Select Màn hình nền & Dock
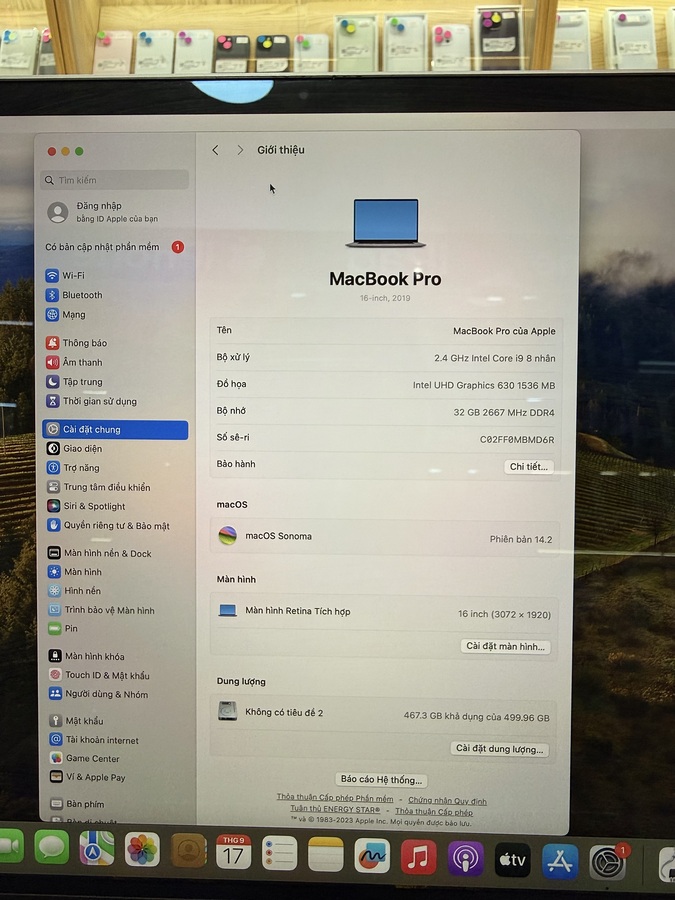Viewport: 675px width, 900px height. pos(100,553)
